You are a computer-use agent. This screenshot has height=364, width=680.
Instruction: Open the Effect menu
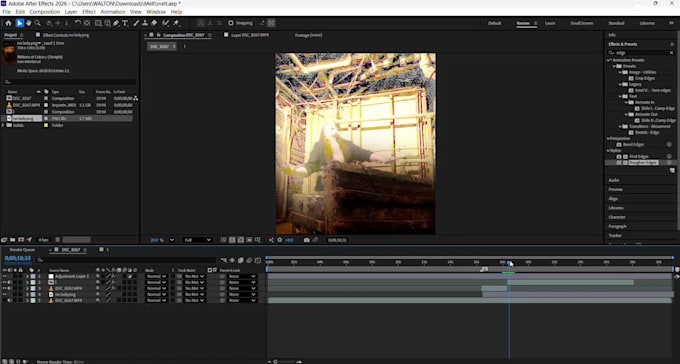coord(89,12)
